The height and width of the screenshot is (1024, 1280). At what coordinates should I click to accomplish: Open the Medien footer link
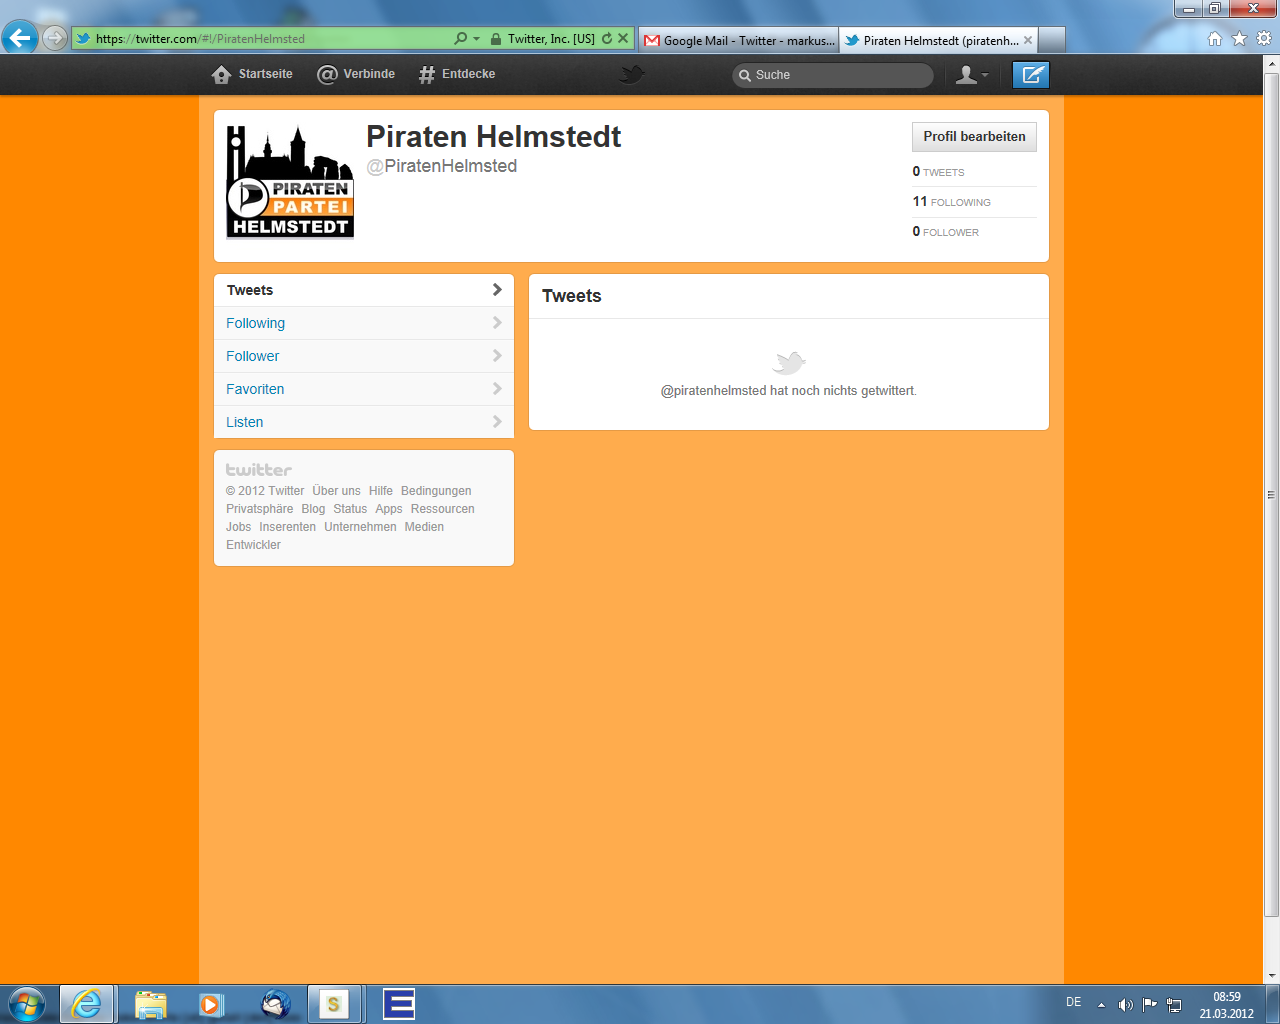tap(424, 527)
